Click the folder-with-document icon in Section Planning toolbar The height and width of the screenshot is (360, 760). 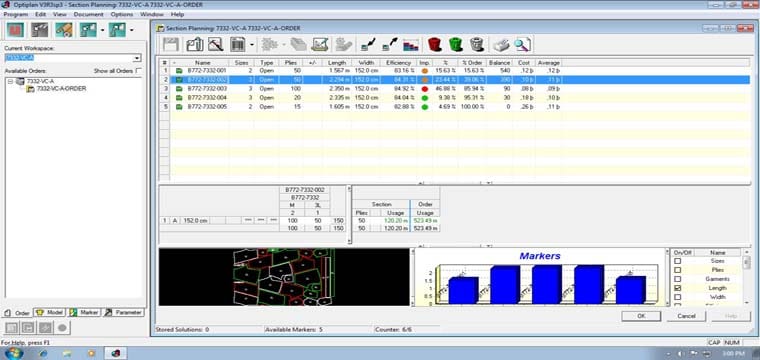(x=194, y=45)
